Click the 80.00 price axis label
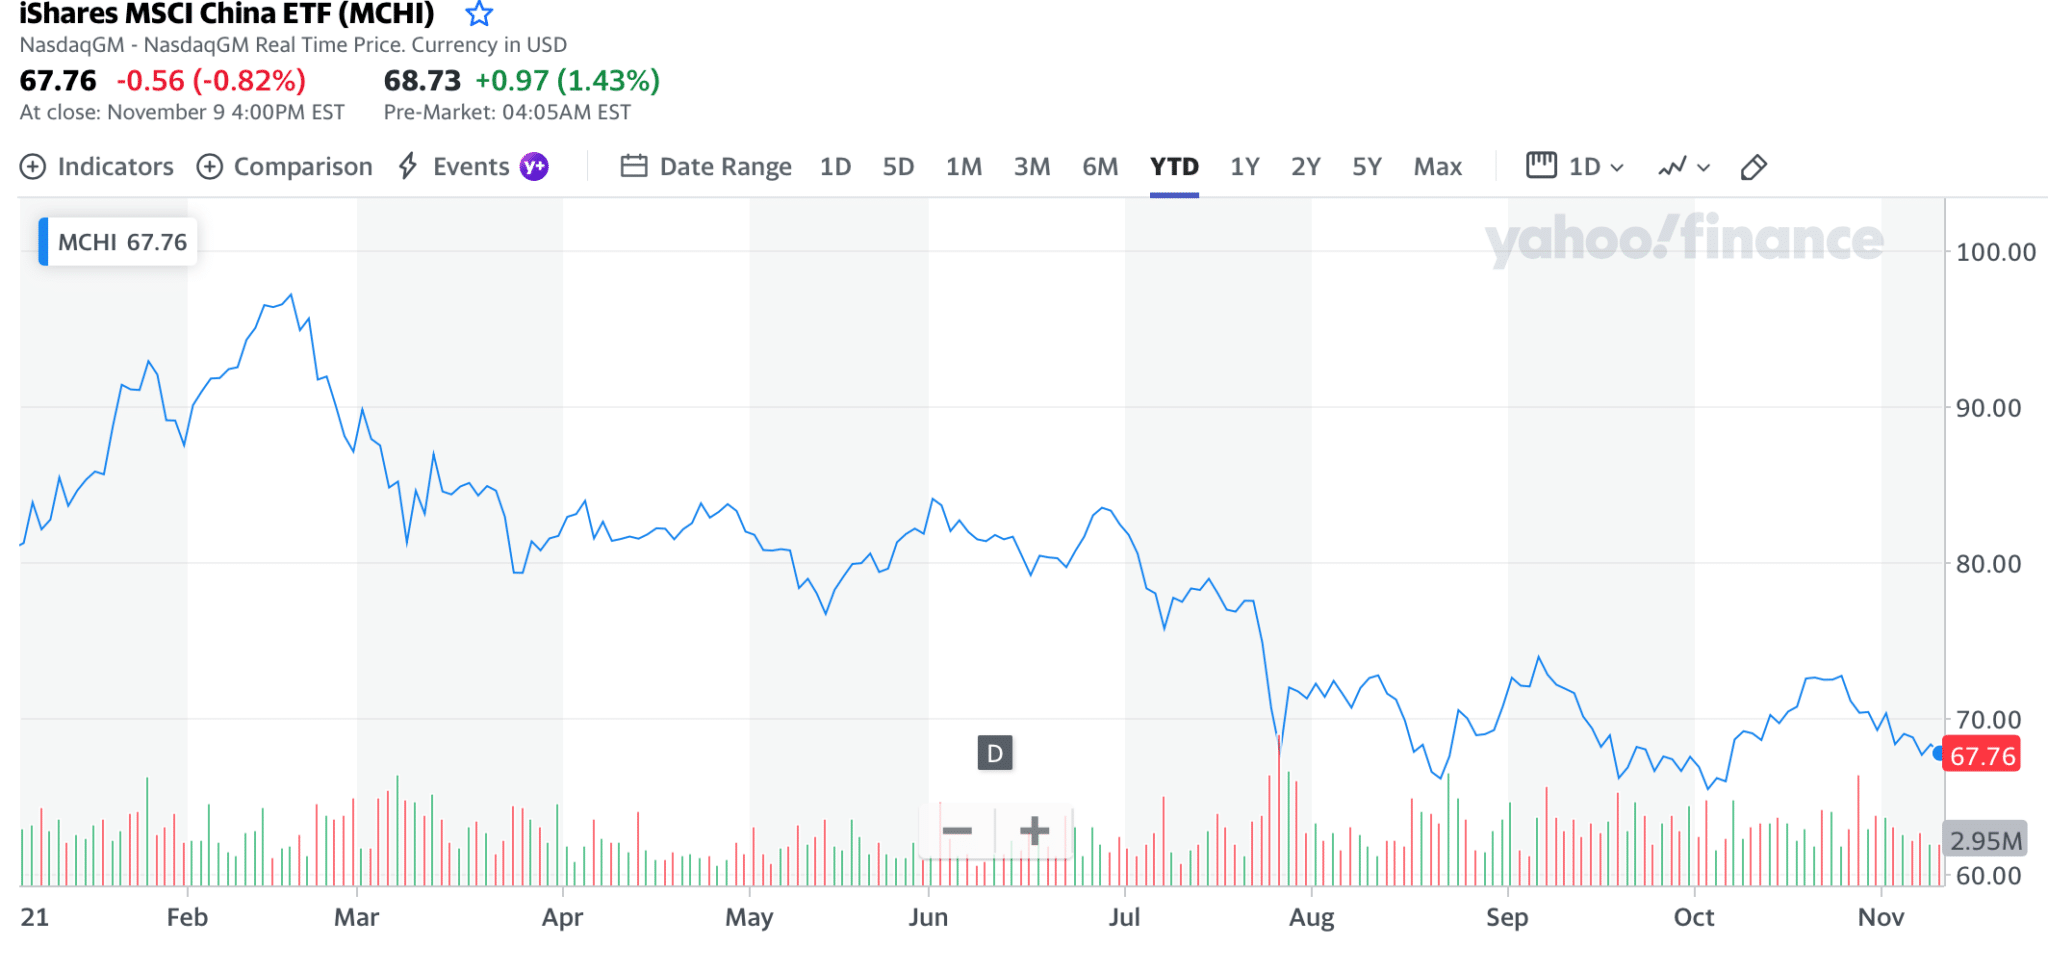Viewport: 2048px width, 972px height. click(1988, 564)
